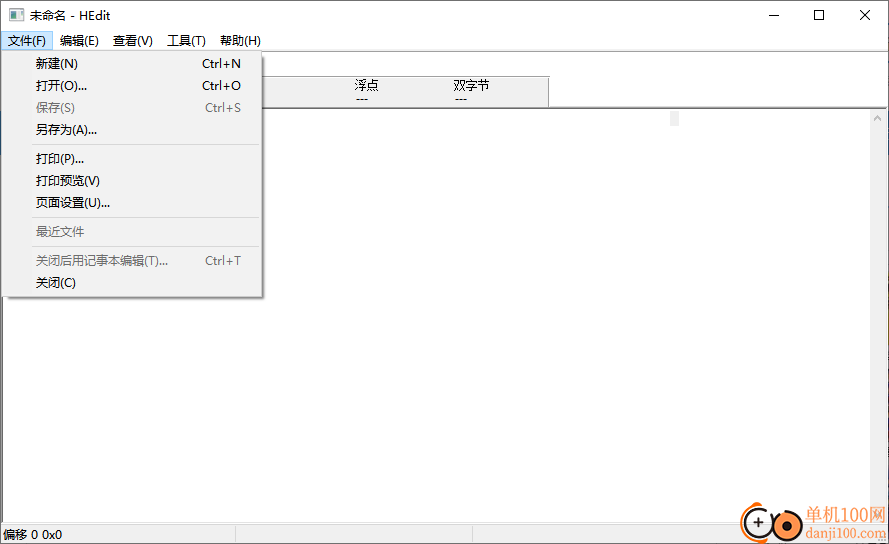The width and height of the screenshot is (889, 544).
Task: Click the 双字节 value column
Action: click(471, 91)
